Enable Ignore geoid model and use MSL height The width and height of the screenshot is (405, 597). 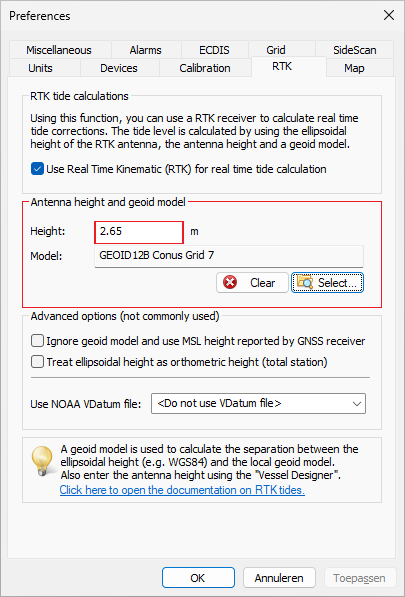[37, 341]
